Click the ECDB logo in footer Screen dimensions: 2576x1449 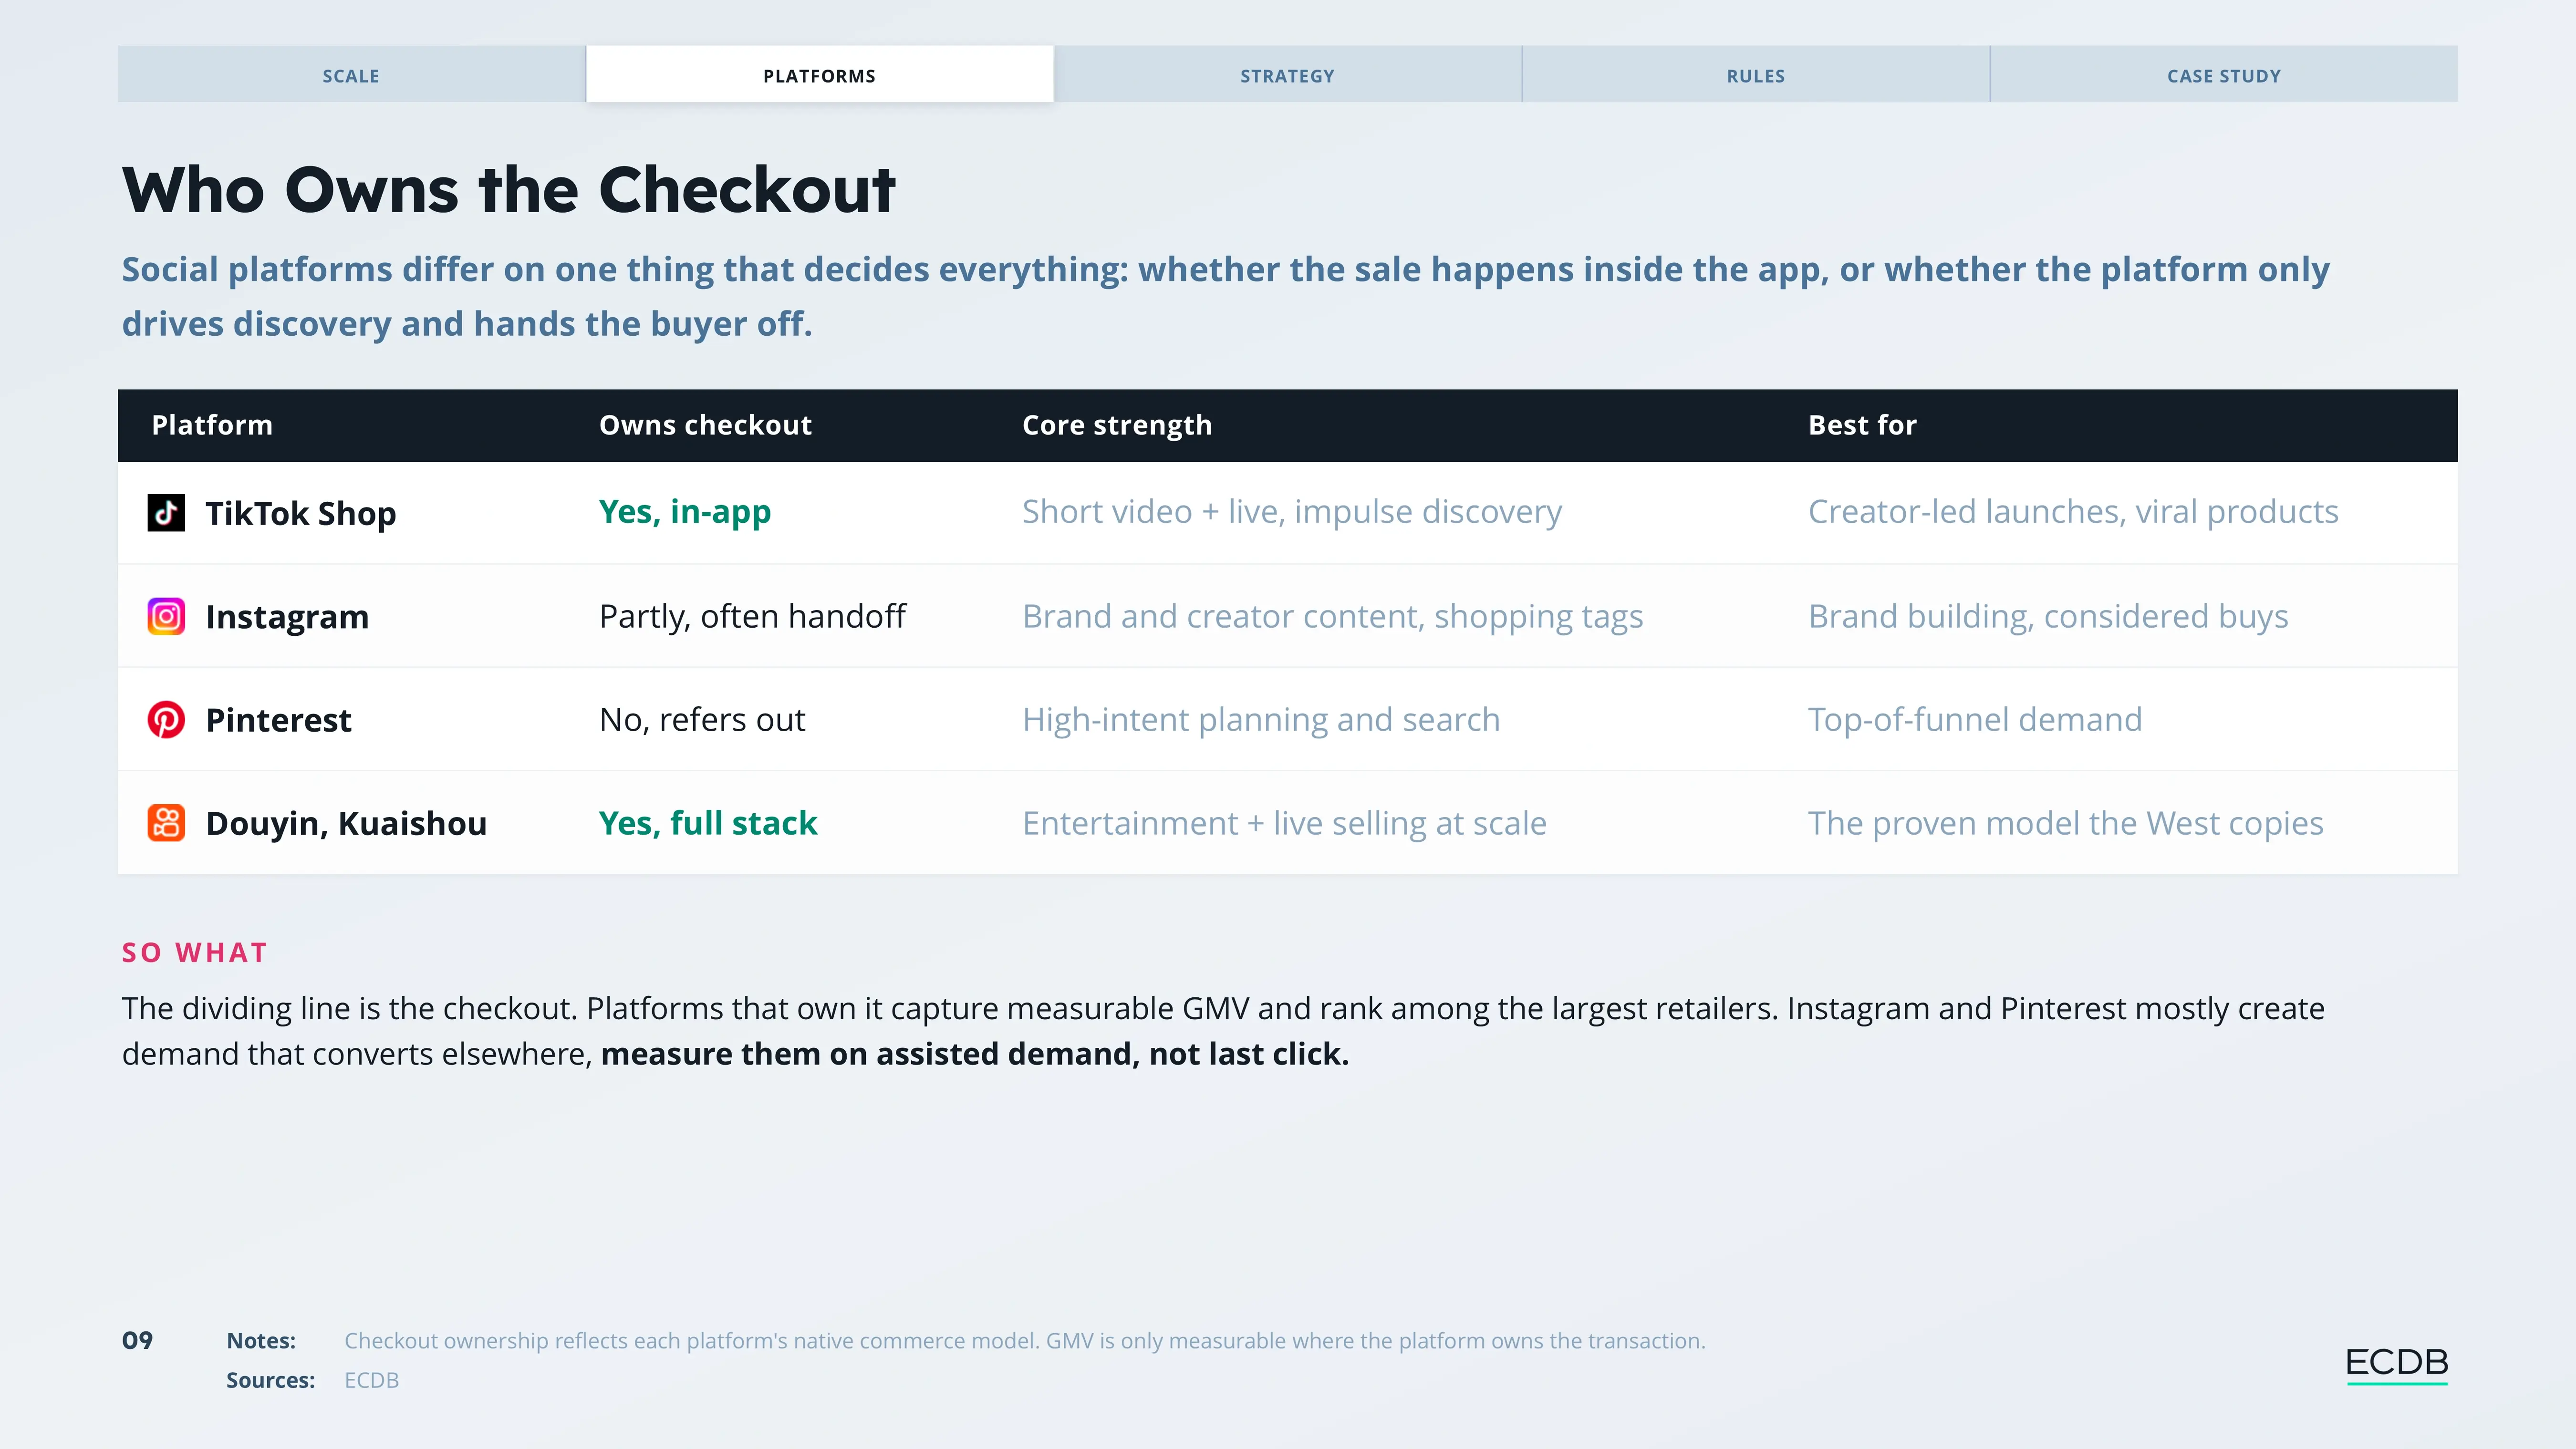pos(2396,1364)
